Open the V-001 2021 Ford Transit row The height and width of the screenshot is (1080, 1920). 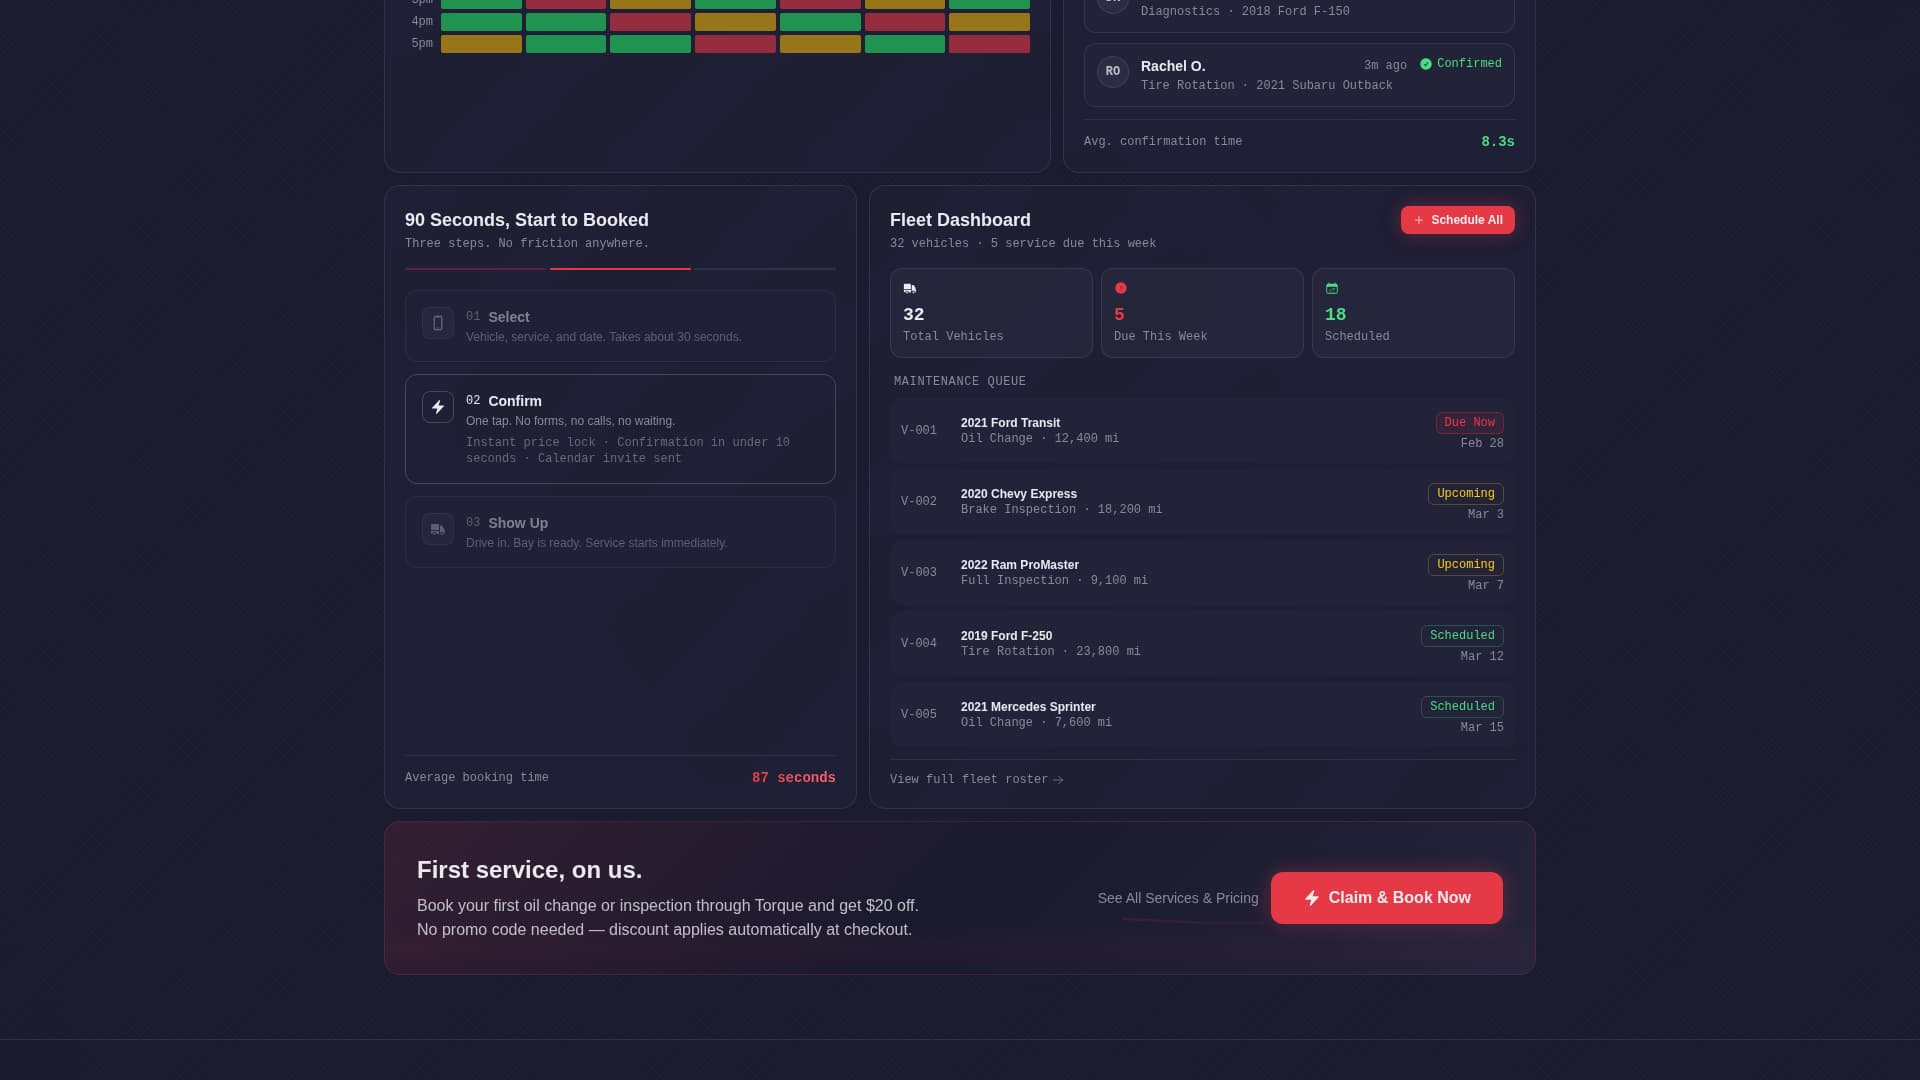pyautogui.click(x=1202, y=431)
